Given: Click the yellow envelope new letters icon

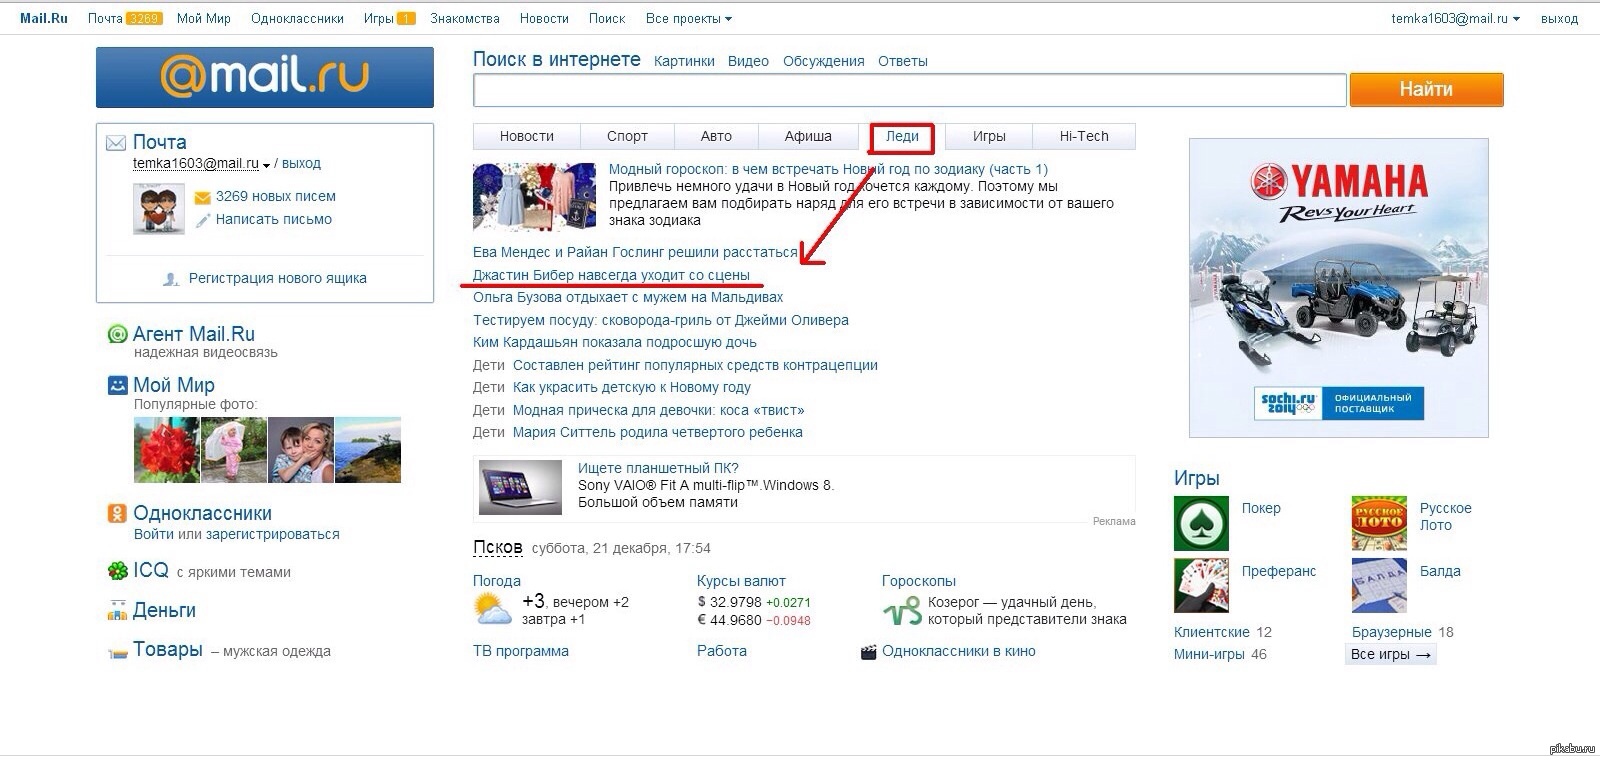Looking at the screenshot, I should click(x=203, y=197).
